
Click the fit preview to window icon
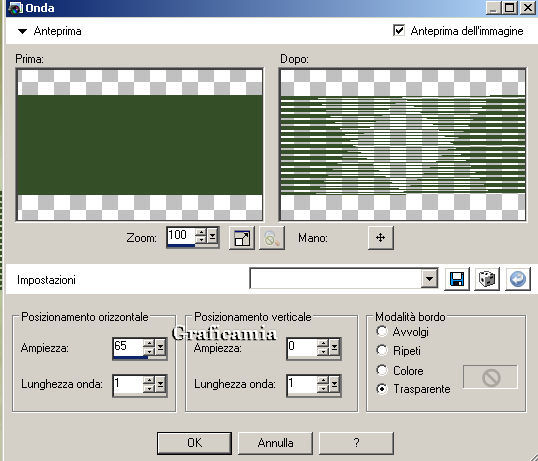[x=242, y=238]
